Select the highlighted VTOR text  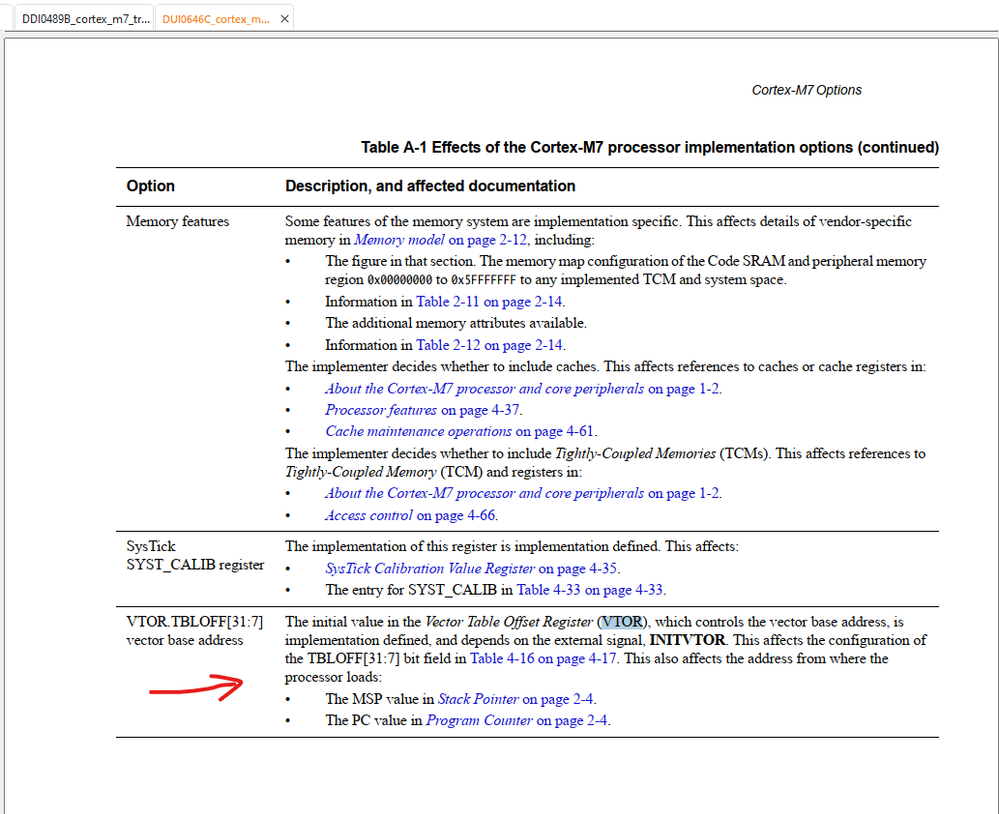pos(620,621)
